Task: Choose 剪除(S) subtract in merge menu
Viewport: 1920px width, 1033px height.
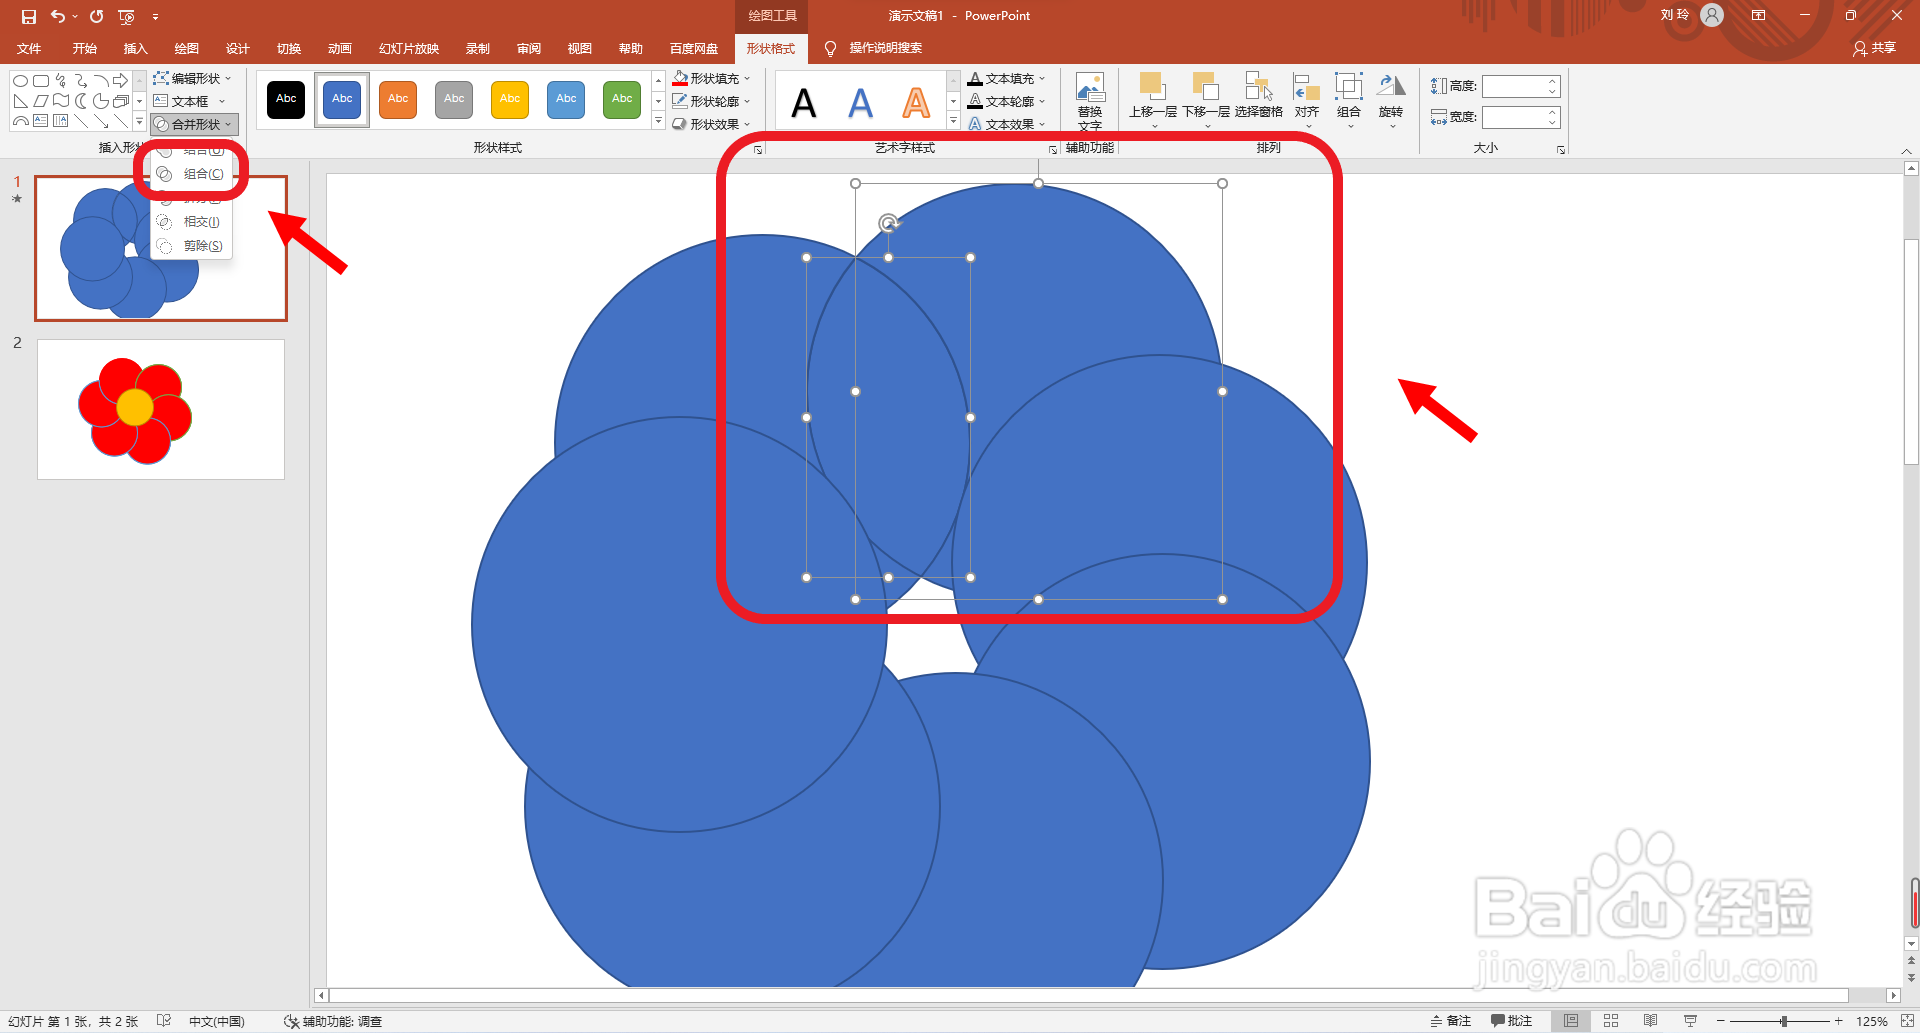Action: [192, 246]
